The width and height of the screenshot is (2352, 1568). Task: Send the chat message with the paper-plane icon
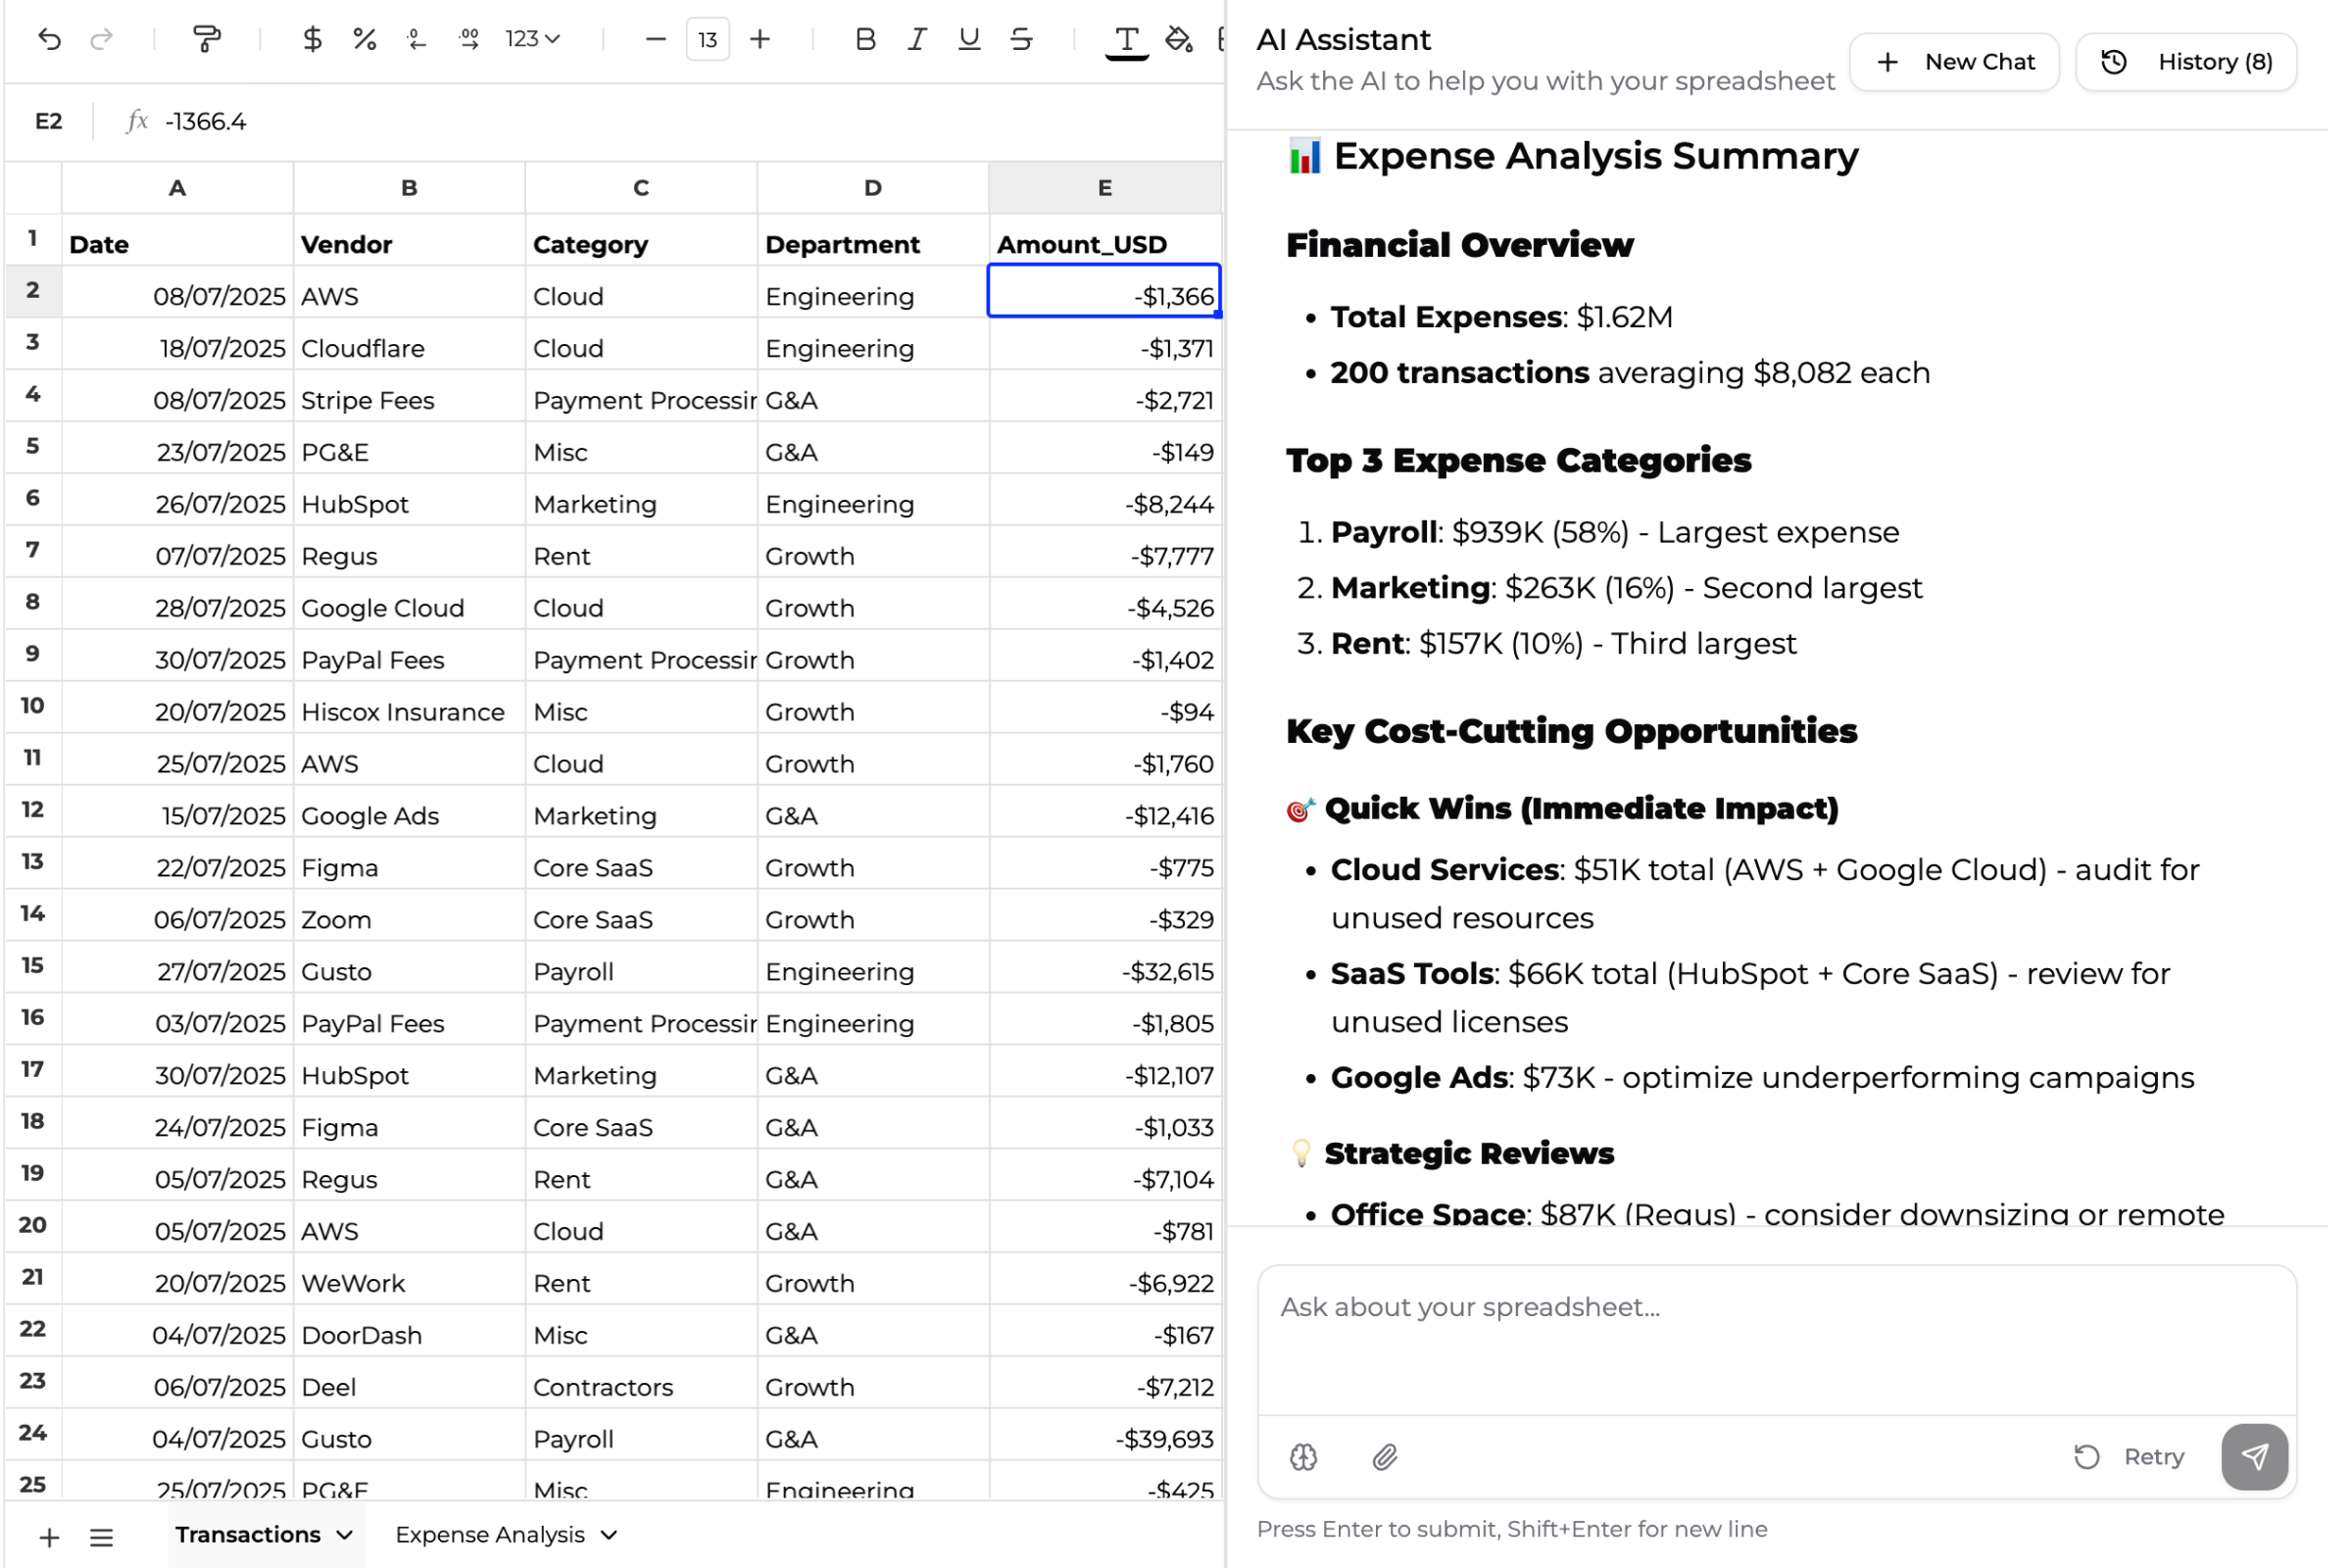2255,1457
